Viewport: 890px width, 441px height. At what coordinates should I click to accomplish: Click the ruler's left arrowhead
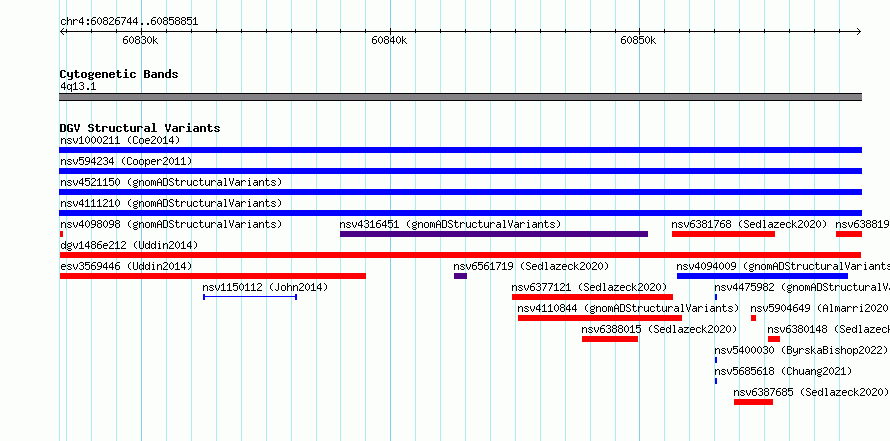(62, 32)
